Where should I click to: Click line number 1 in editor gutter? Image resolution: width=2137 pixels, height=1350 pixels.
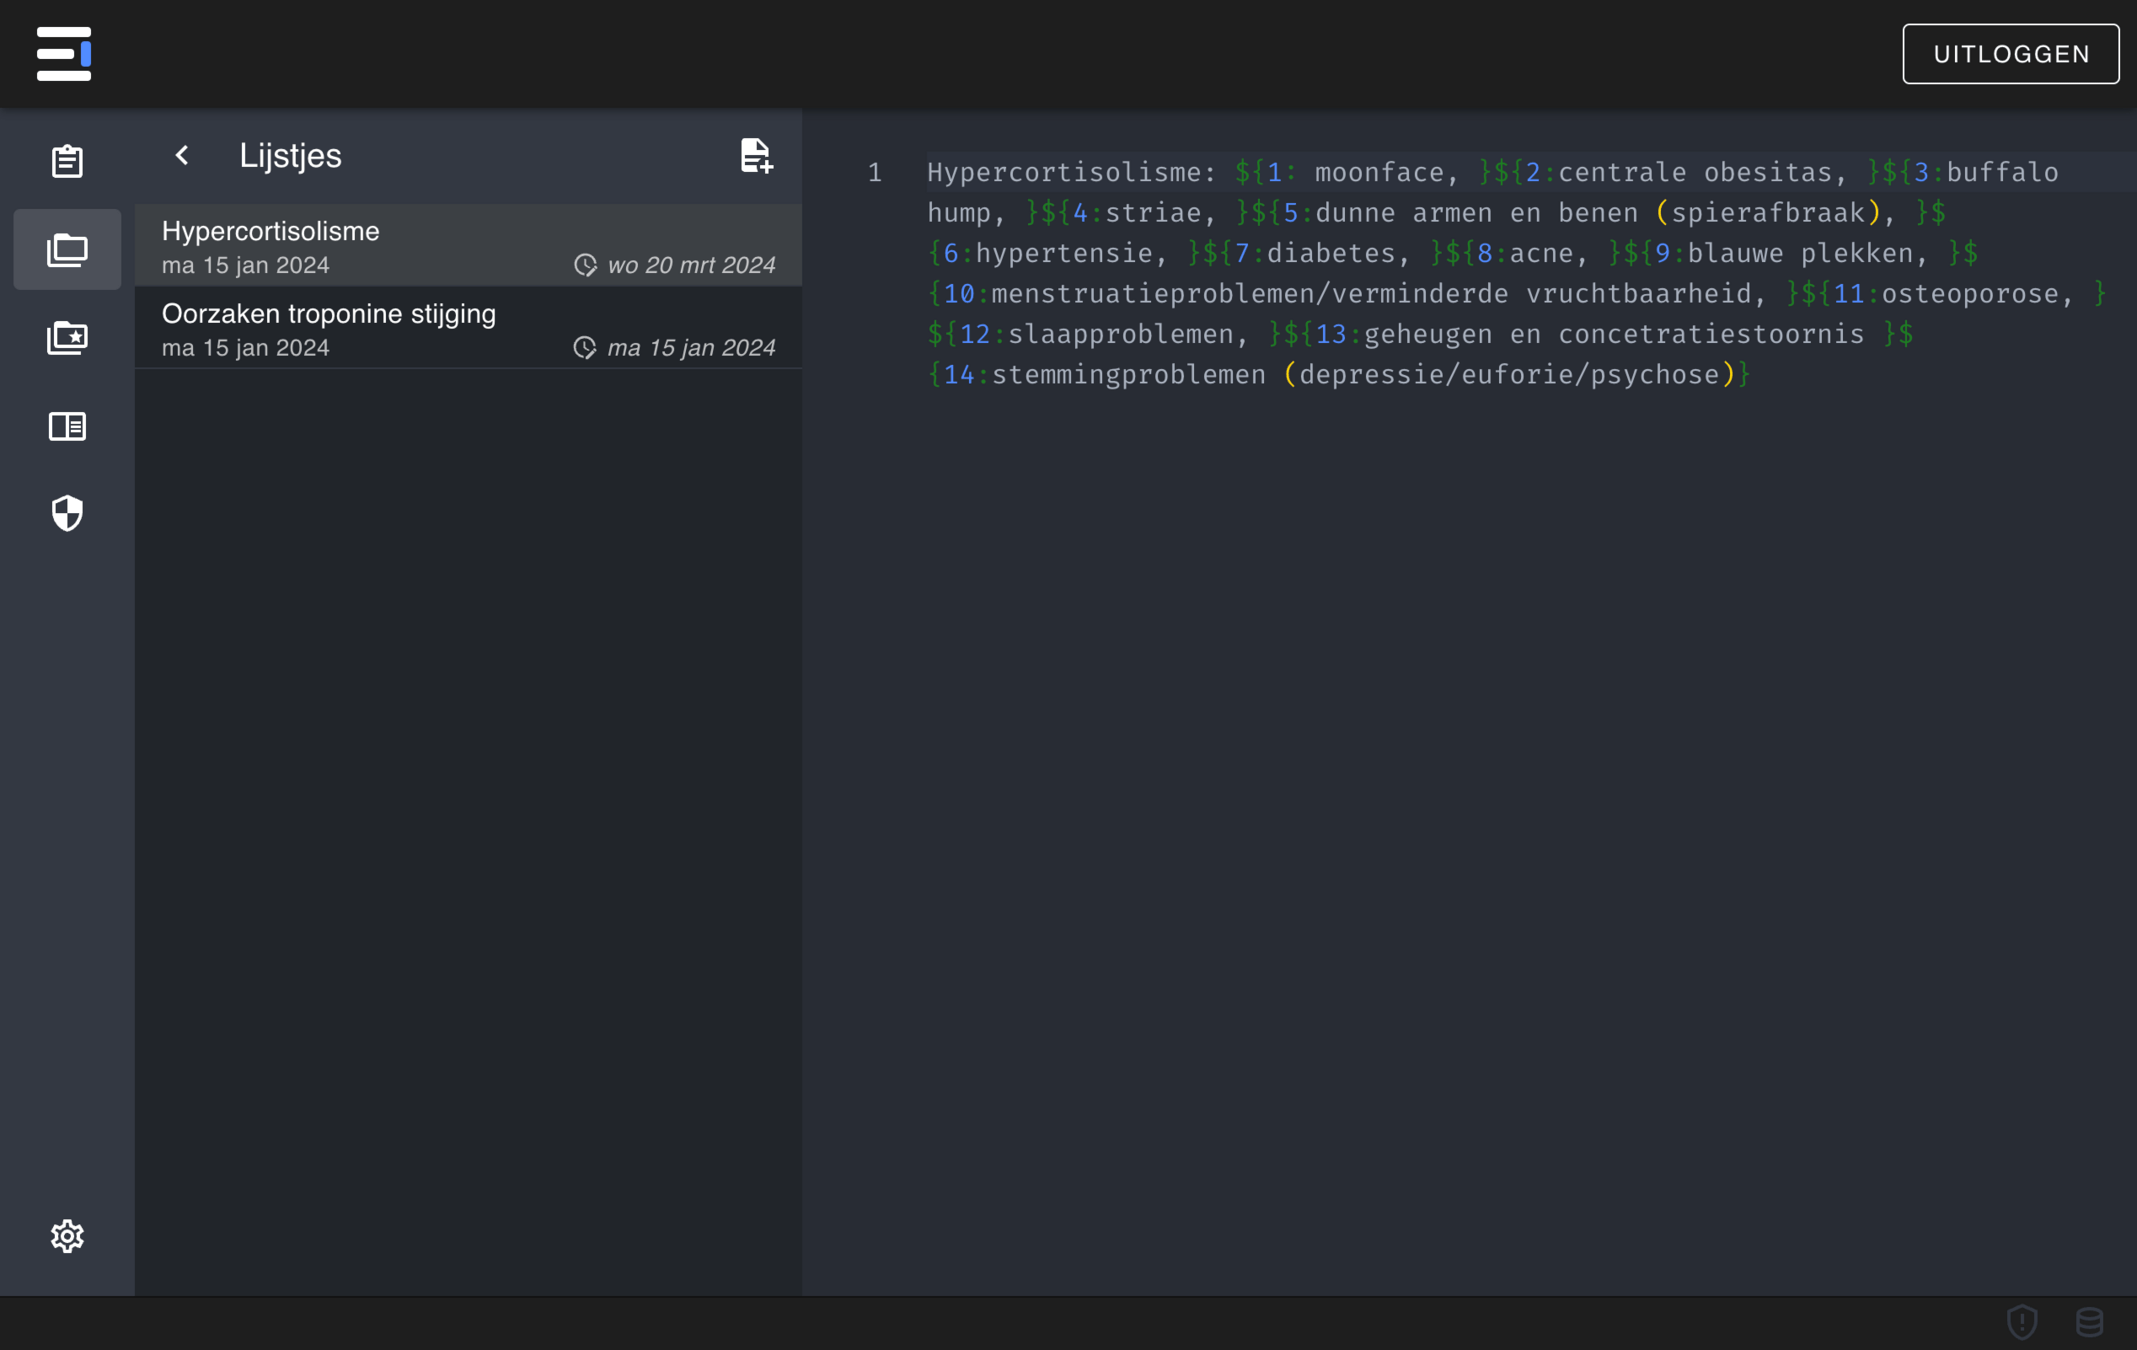coord(874,173)
